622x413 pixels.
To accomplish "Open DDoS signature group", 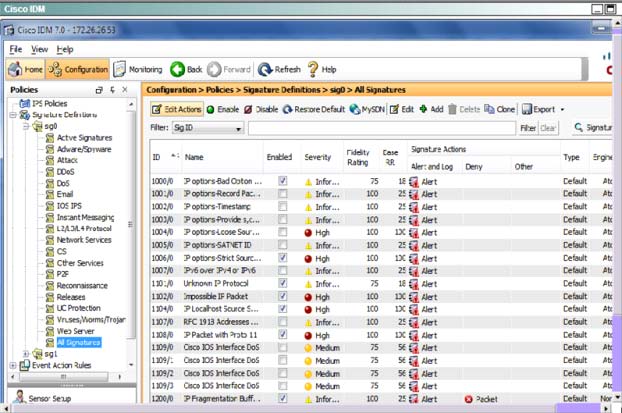I will coord(65,172).
